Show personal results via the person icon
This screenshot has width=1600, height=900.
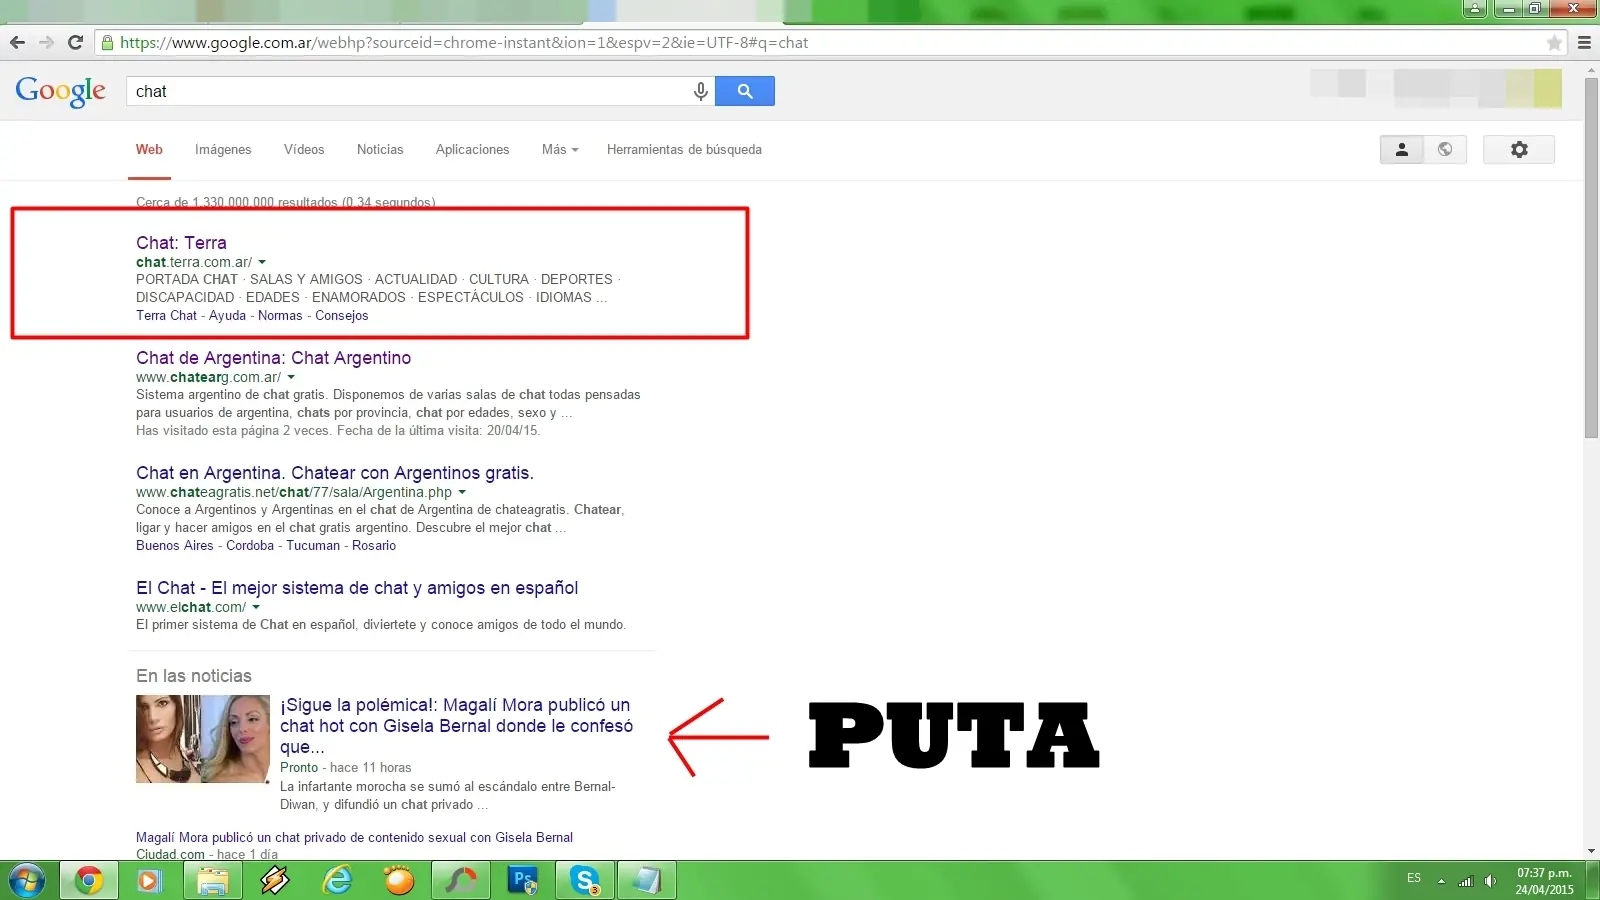tap(1402, 149)
